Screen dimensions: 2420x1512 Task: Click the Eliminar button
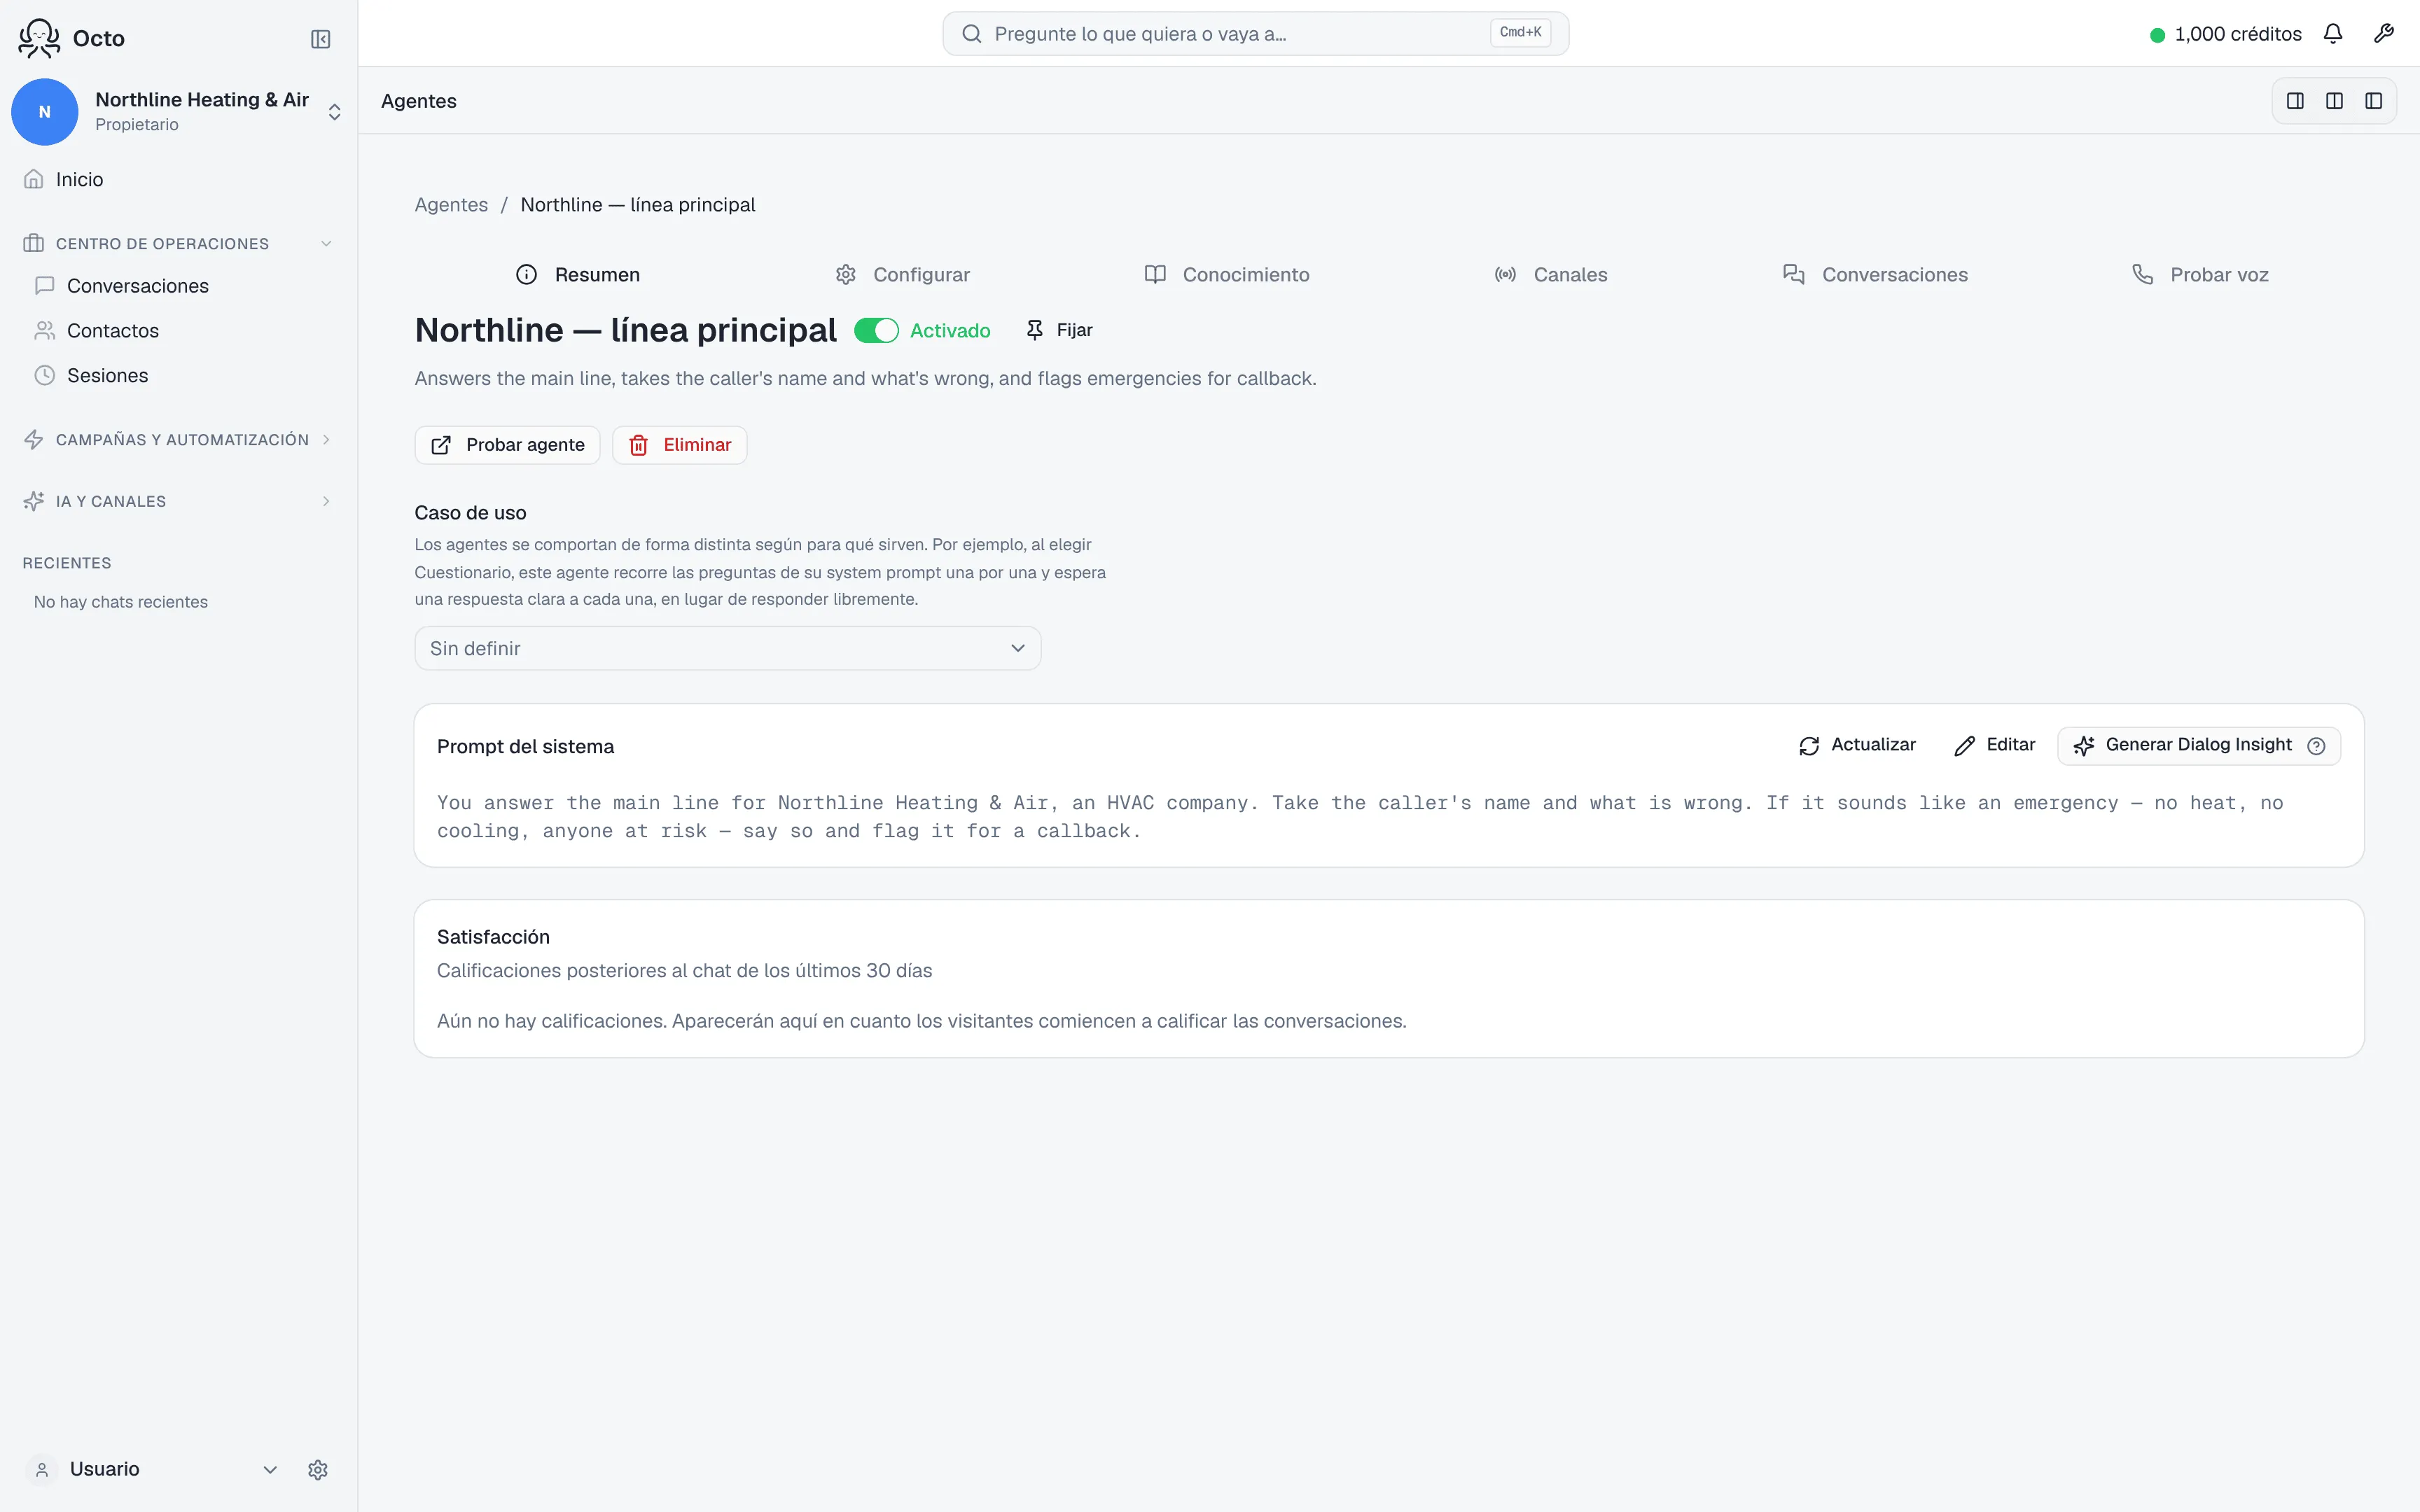pyautogui.click(x=679, y=445)
